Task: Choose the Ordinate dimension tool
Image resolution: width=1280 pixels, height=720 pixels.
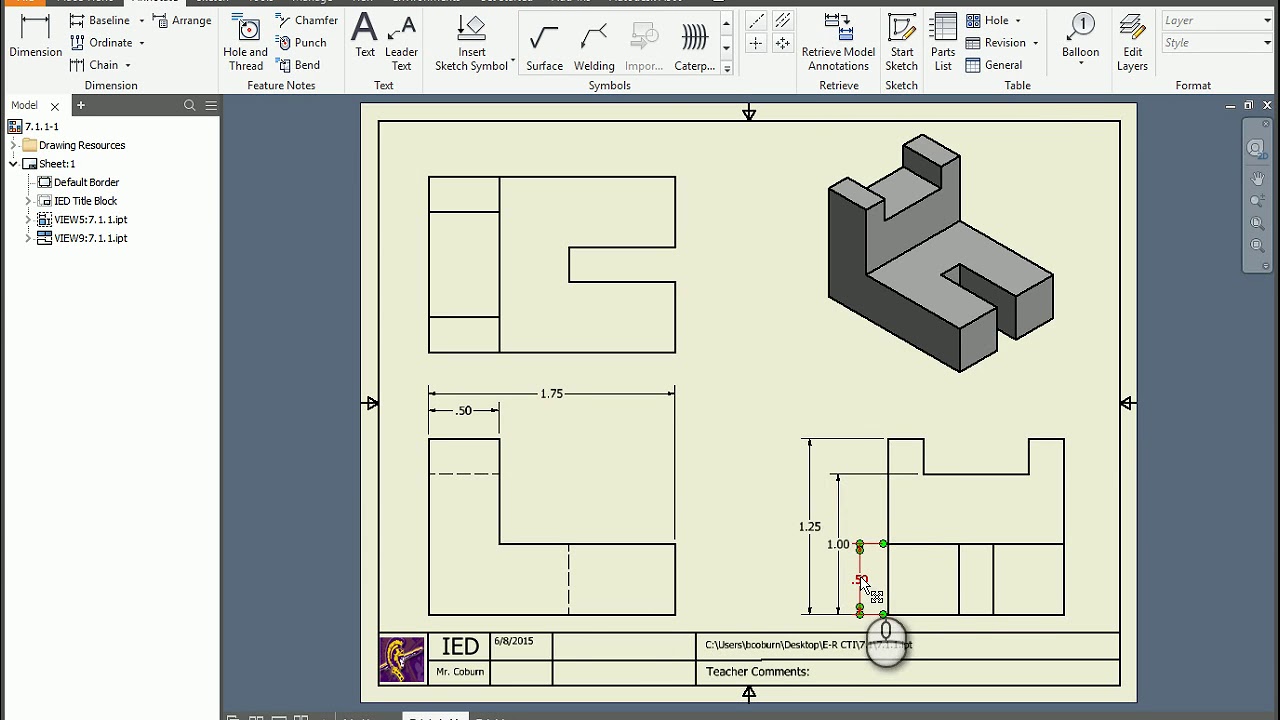Action: click(100, 42)
